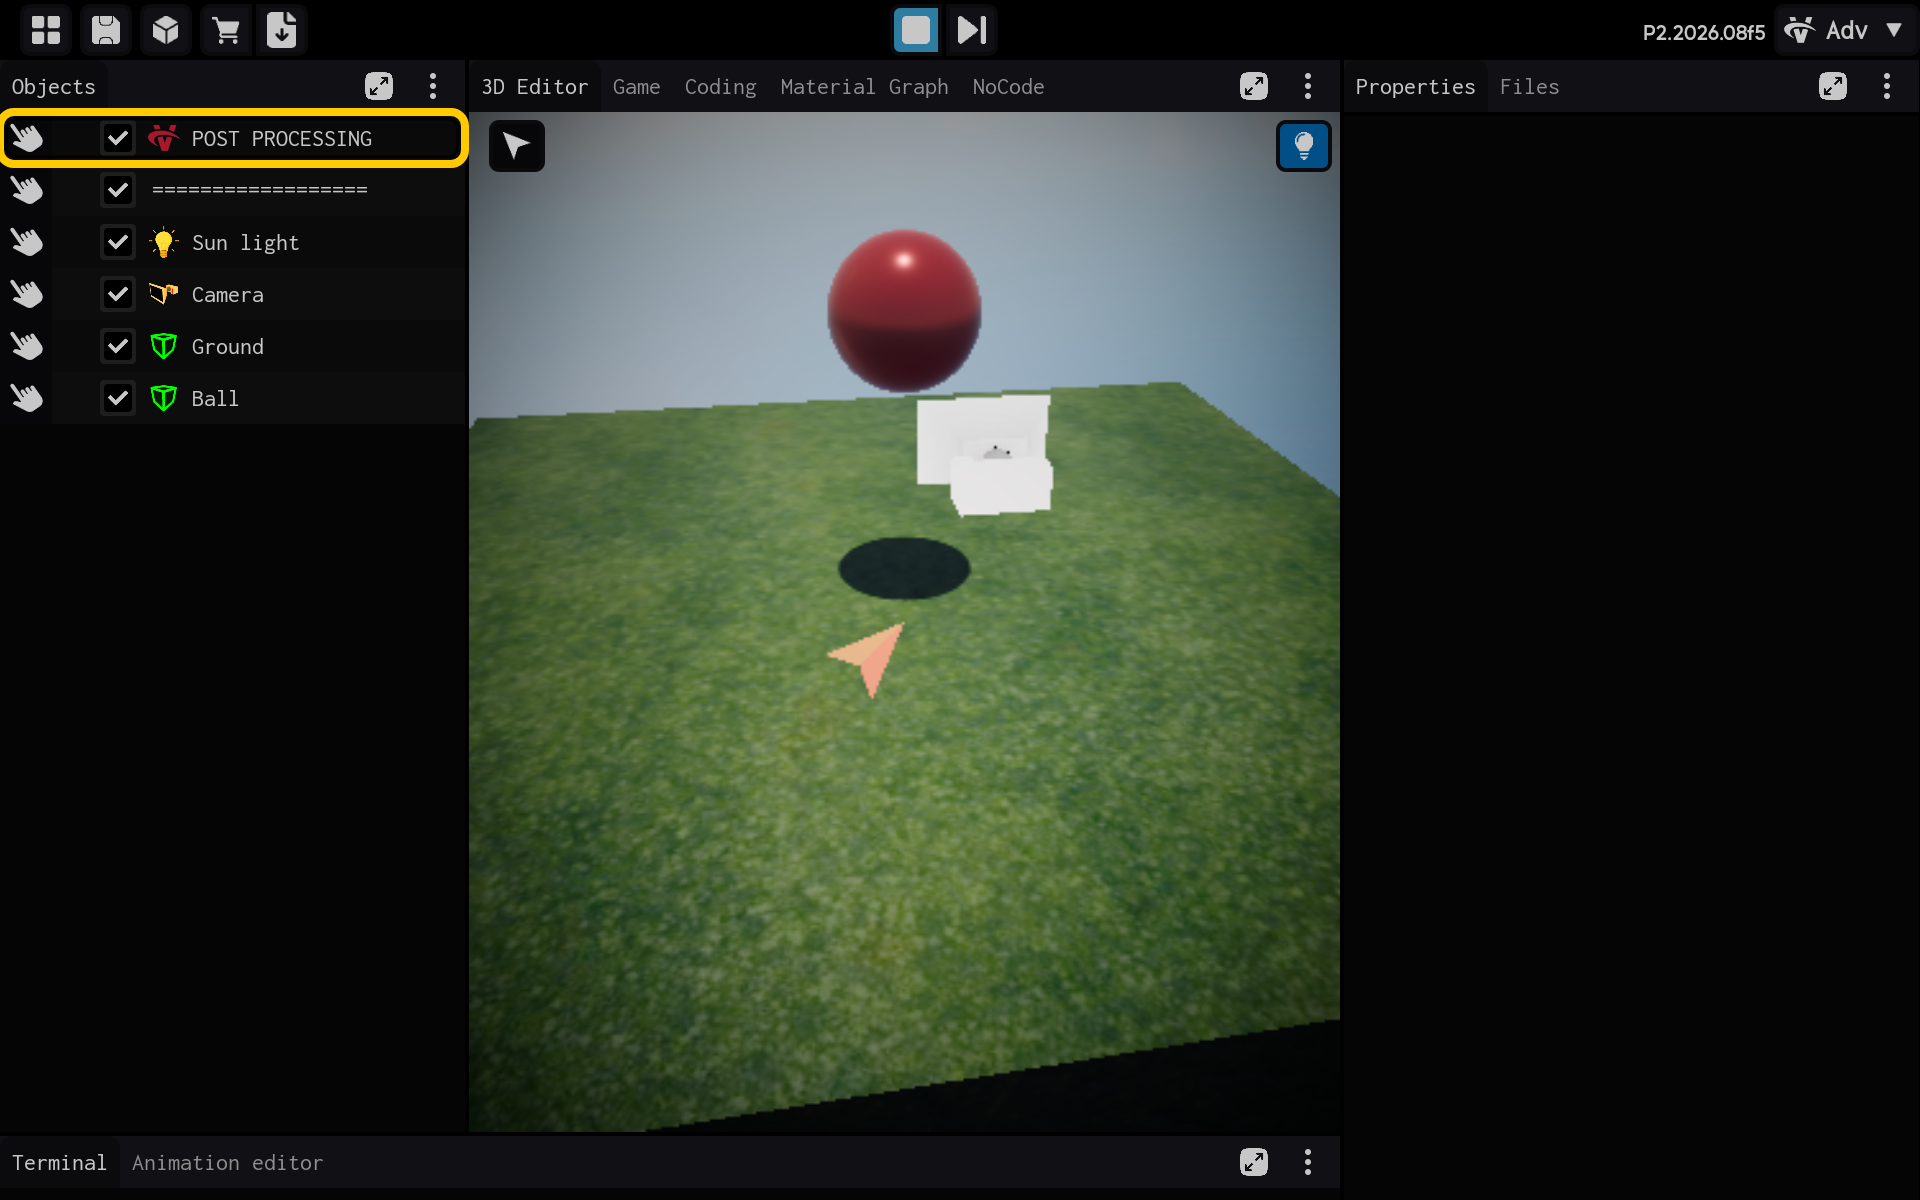This screenshot has height=1200, width=1920.
Task: Click the engine logo next to Adv
Action: point(1799,30)
